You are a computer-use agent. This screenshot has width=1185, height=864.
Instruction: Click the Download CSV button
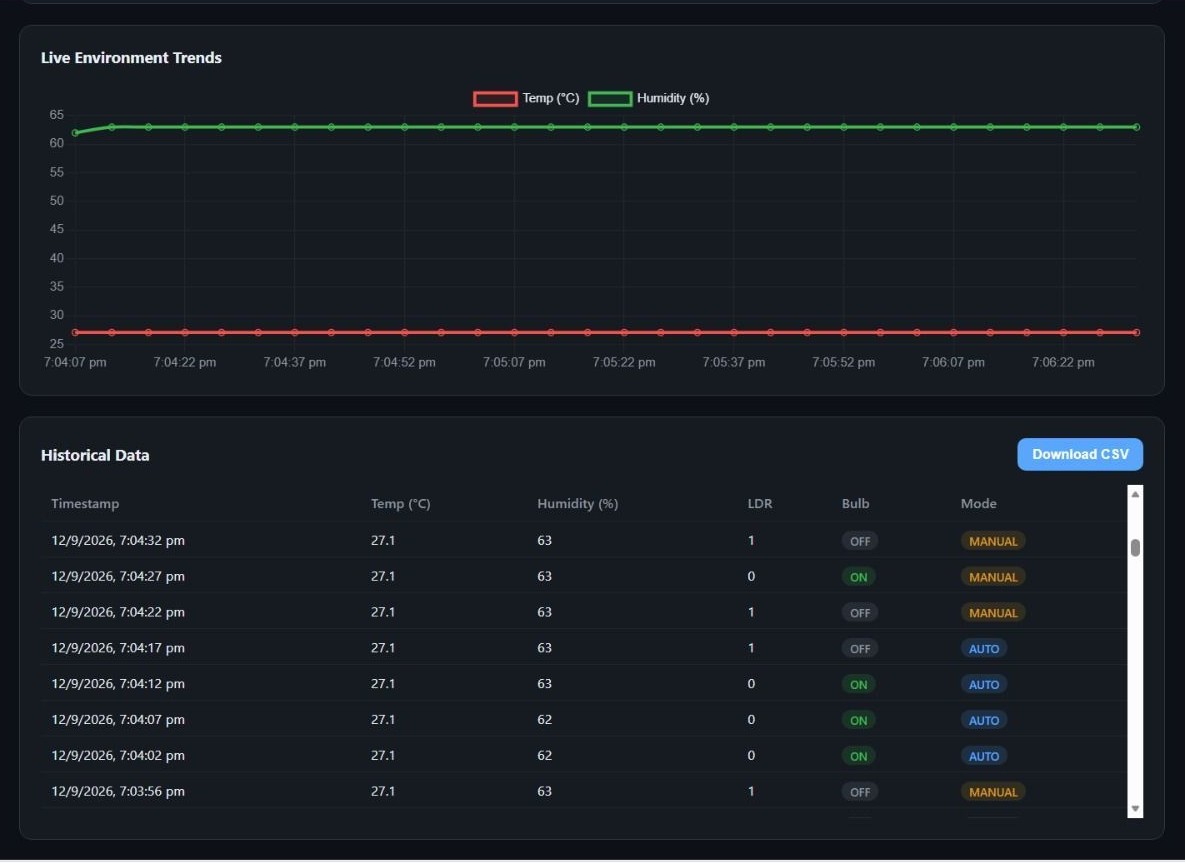tap(1079, 455)
